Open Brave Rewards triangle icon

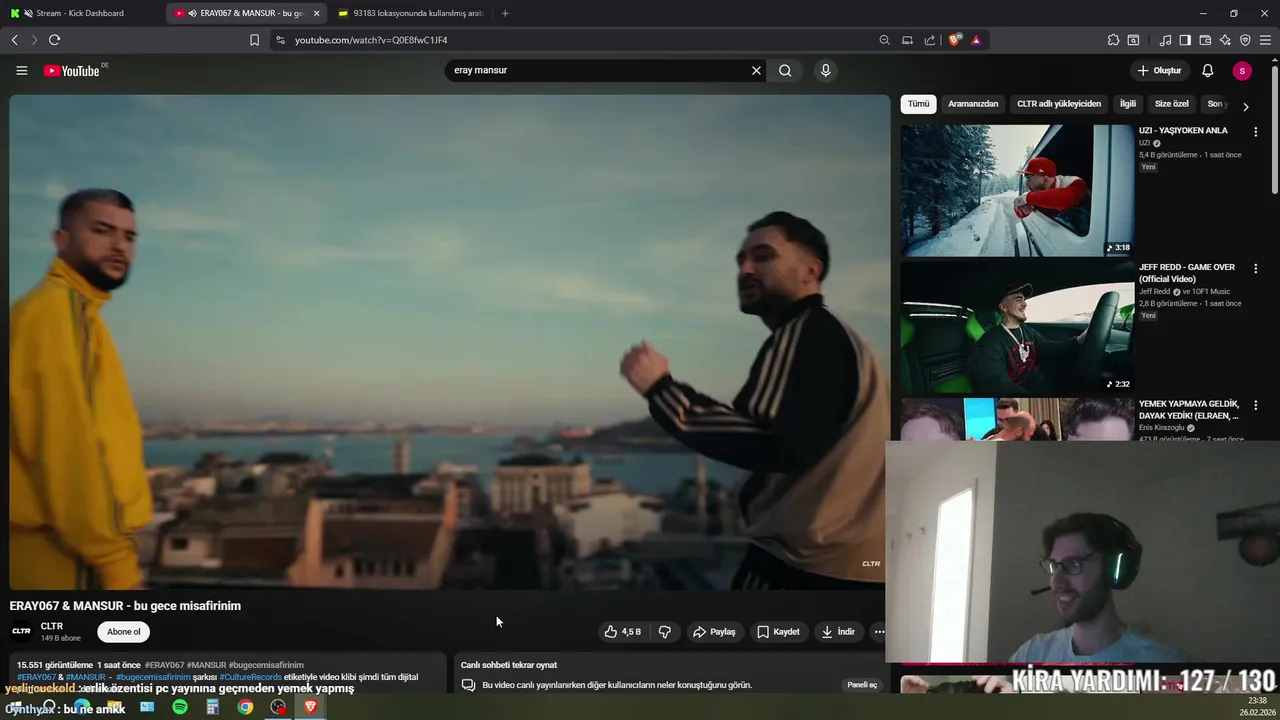[x=976, y=40]
